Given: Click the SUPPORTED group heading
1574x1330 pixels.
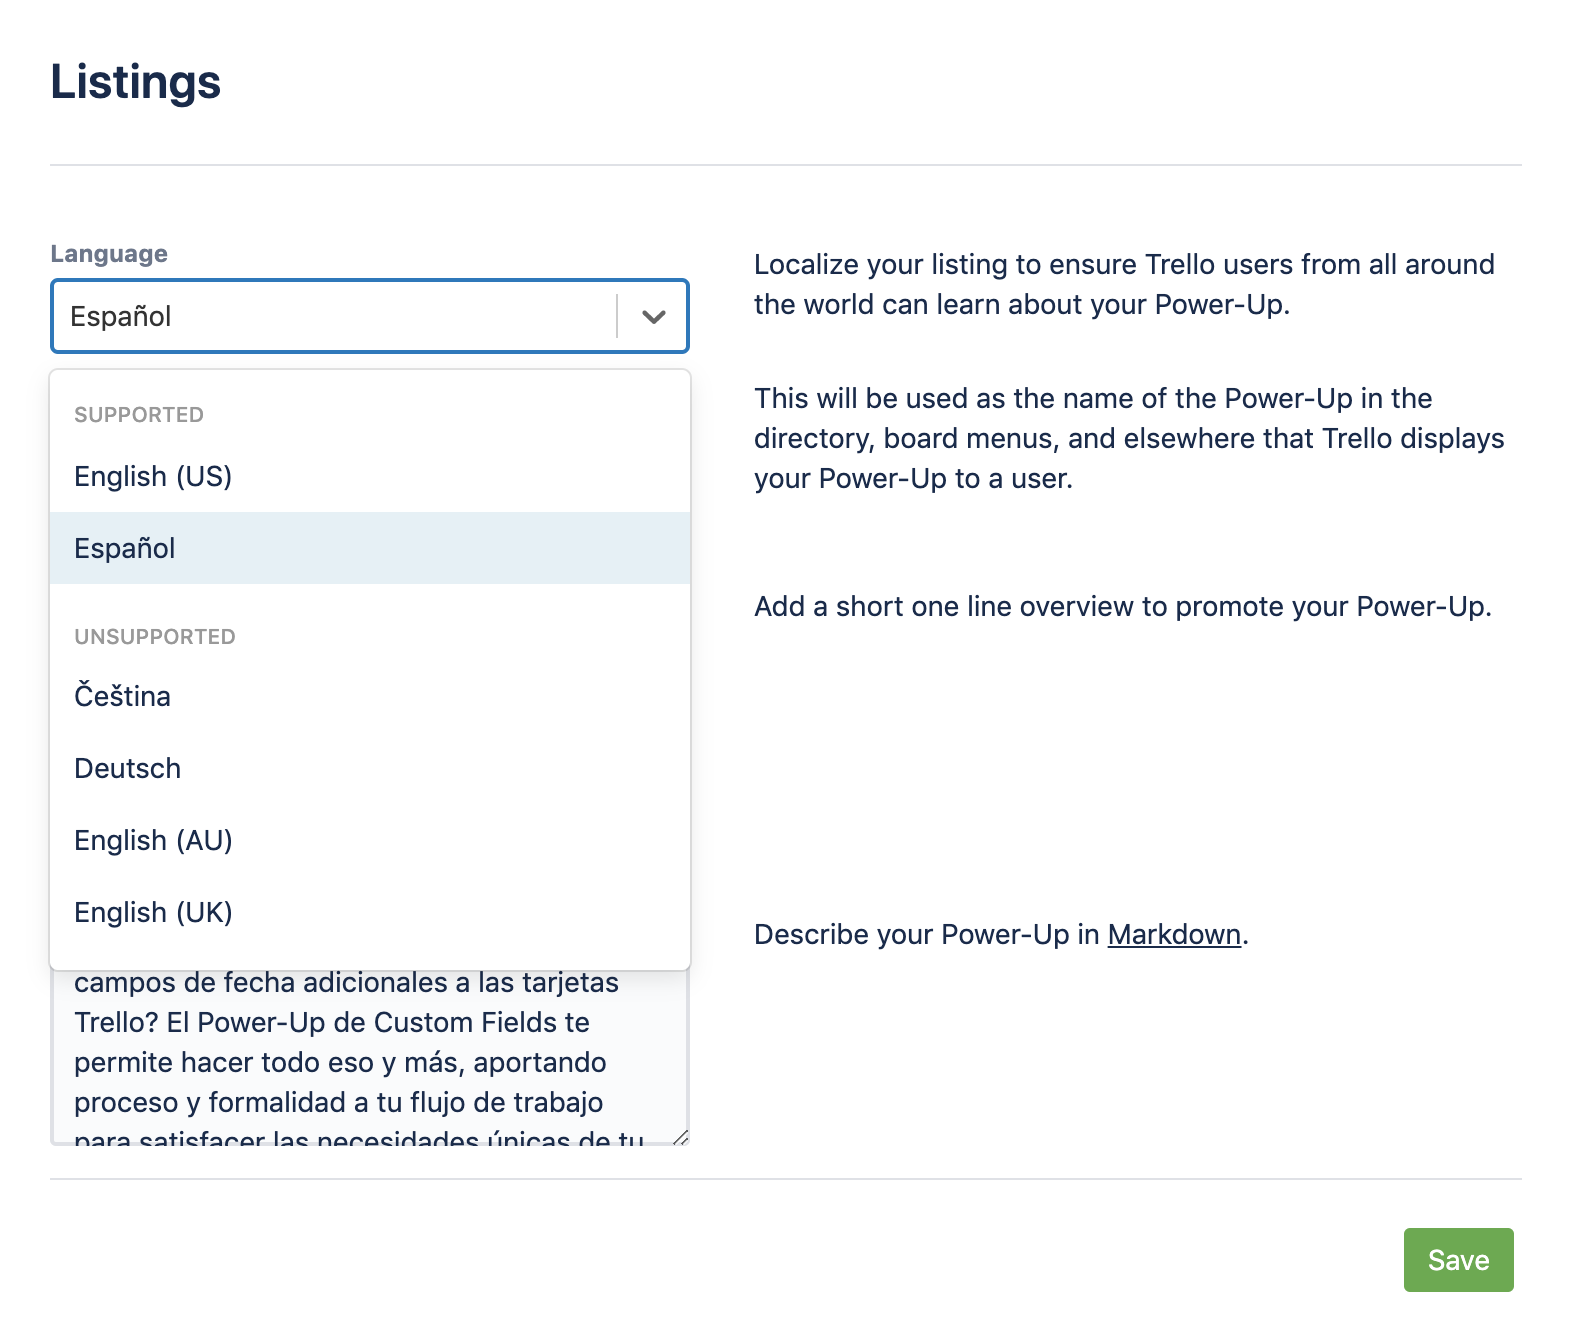Looking at the screenshot, I should pyautogui.click(x=139, y=415).
